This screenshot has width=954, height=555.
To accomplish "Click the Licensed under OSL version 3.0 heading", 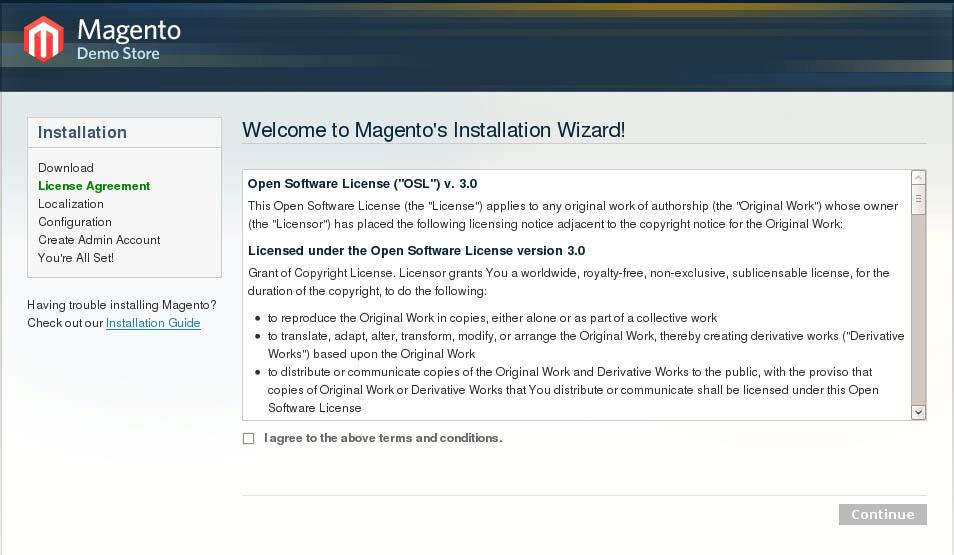I will 416,250.
